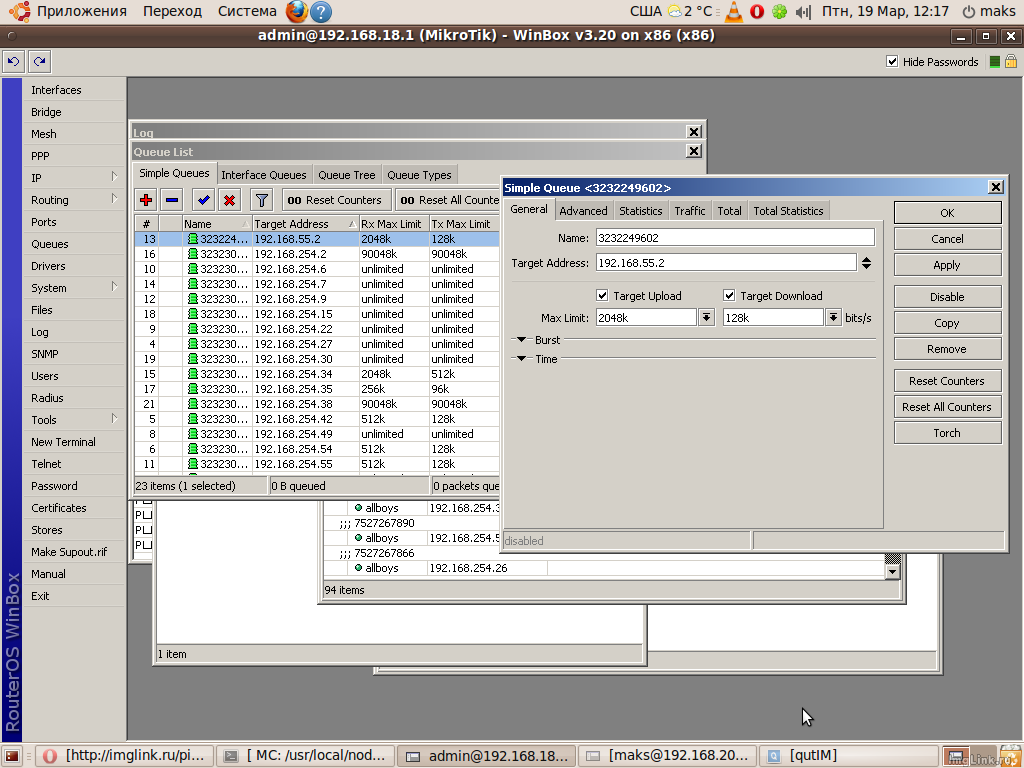Click the Name field containing 3232249602

coord(735,238)
